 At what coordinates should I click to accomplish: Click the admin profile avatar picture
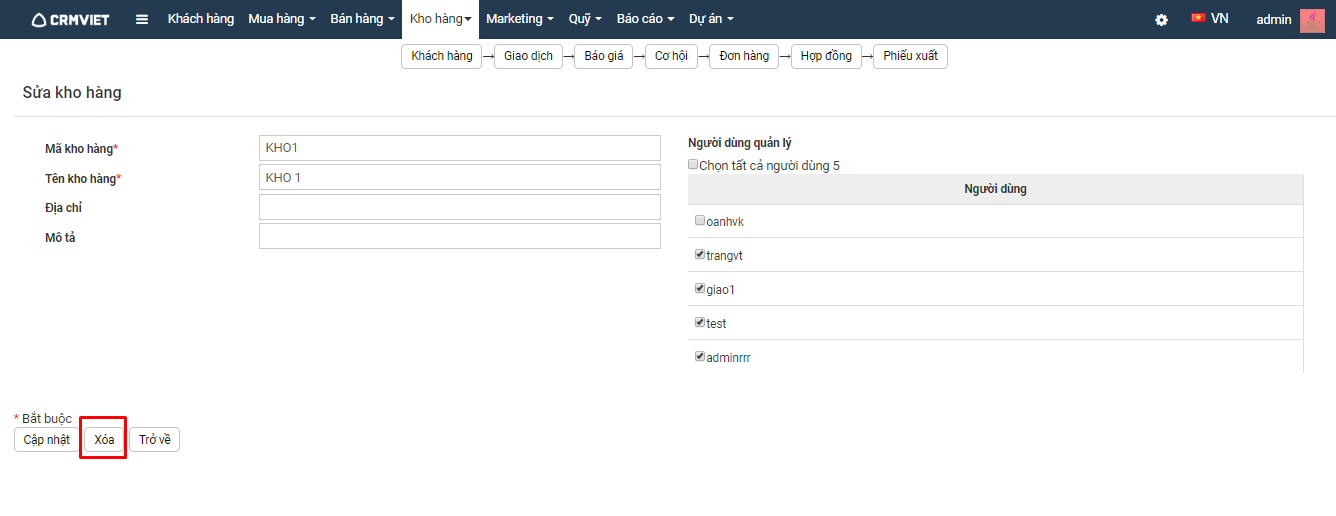pyautogui.click(x=1312, y=20)
